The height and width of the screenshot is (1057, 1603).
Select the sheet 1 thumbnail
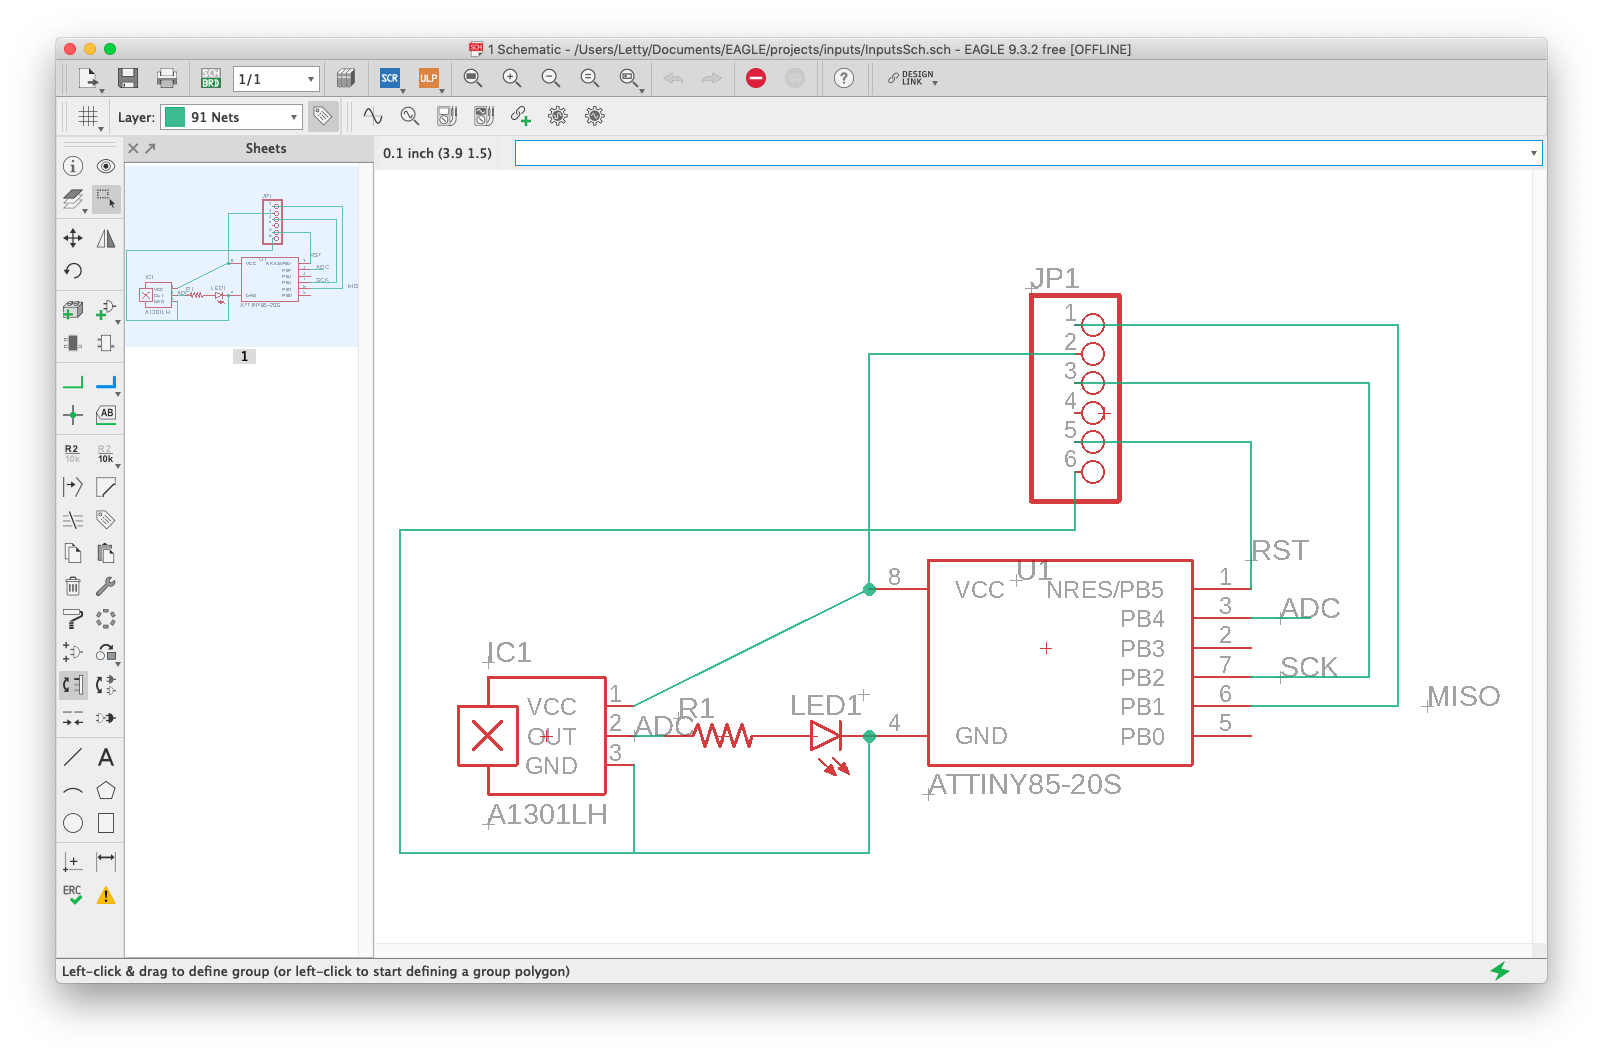[242, 256]
